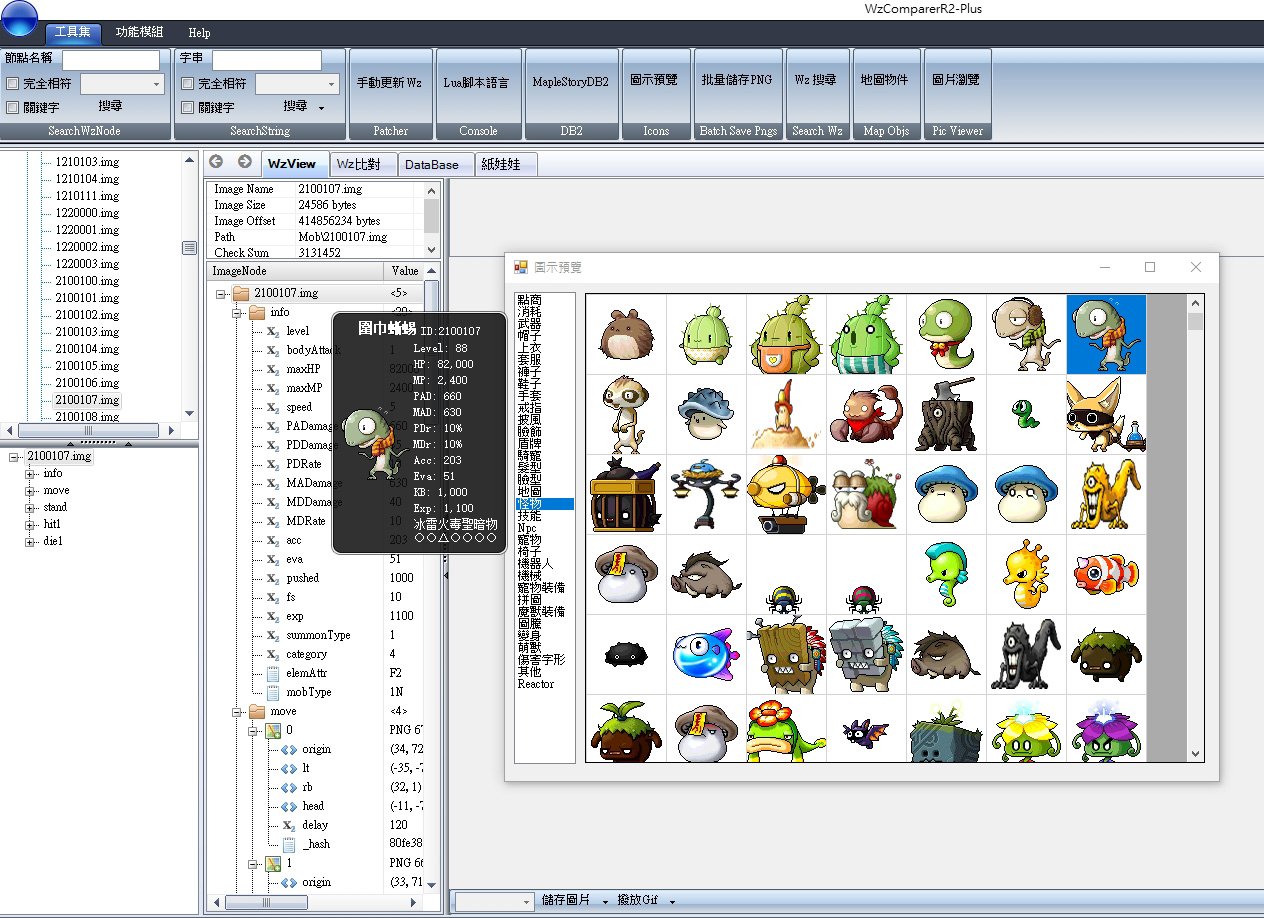Enable 關鍵字 checkbox in SearchString
This screenshot has width=1264, height=918.
[x=187, y=107]
